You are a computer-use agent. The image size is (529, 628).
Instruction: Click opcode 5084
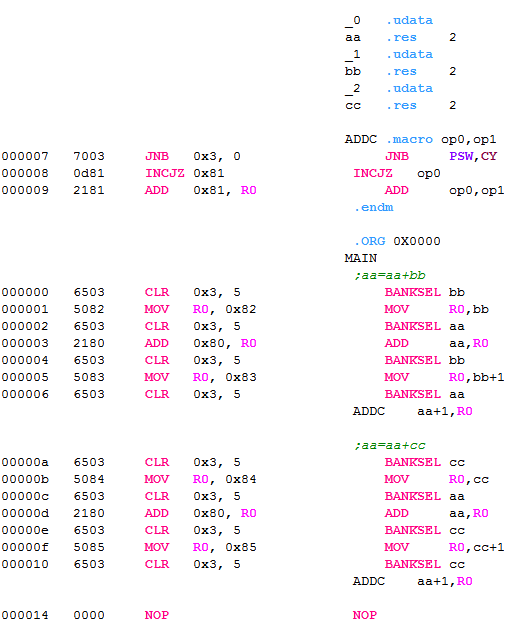tap(89, 479)
